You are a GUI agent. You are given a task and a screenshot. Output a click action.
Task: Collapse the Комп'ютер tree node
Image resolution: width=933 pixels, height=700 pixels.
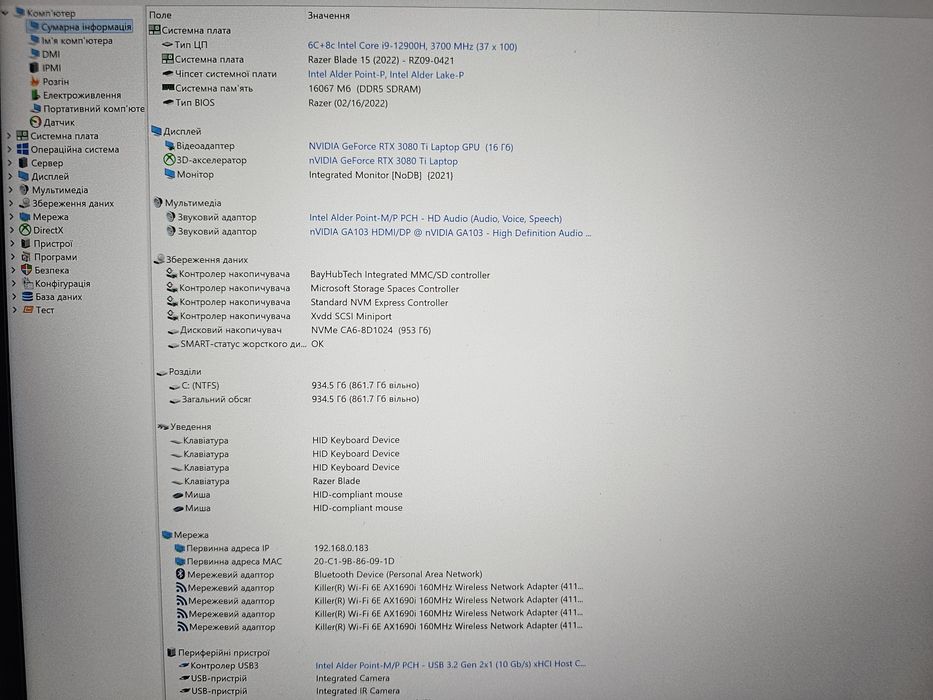click(5, 12)
